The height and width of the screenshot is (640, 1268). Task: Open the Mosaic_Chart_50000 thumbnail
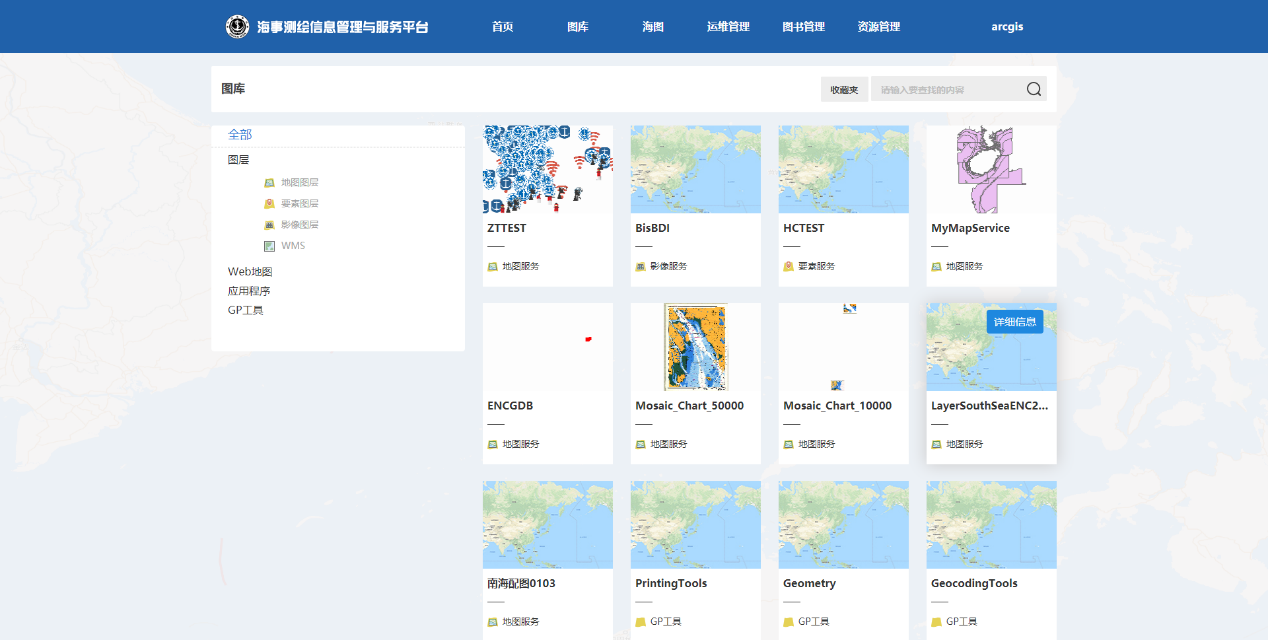(x=695, y=347)
